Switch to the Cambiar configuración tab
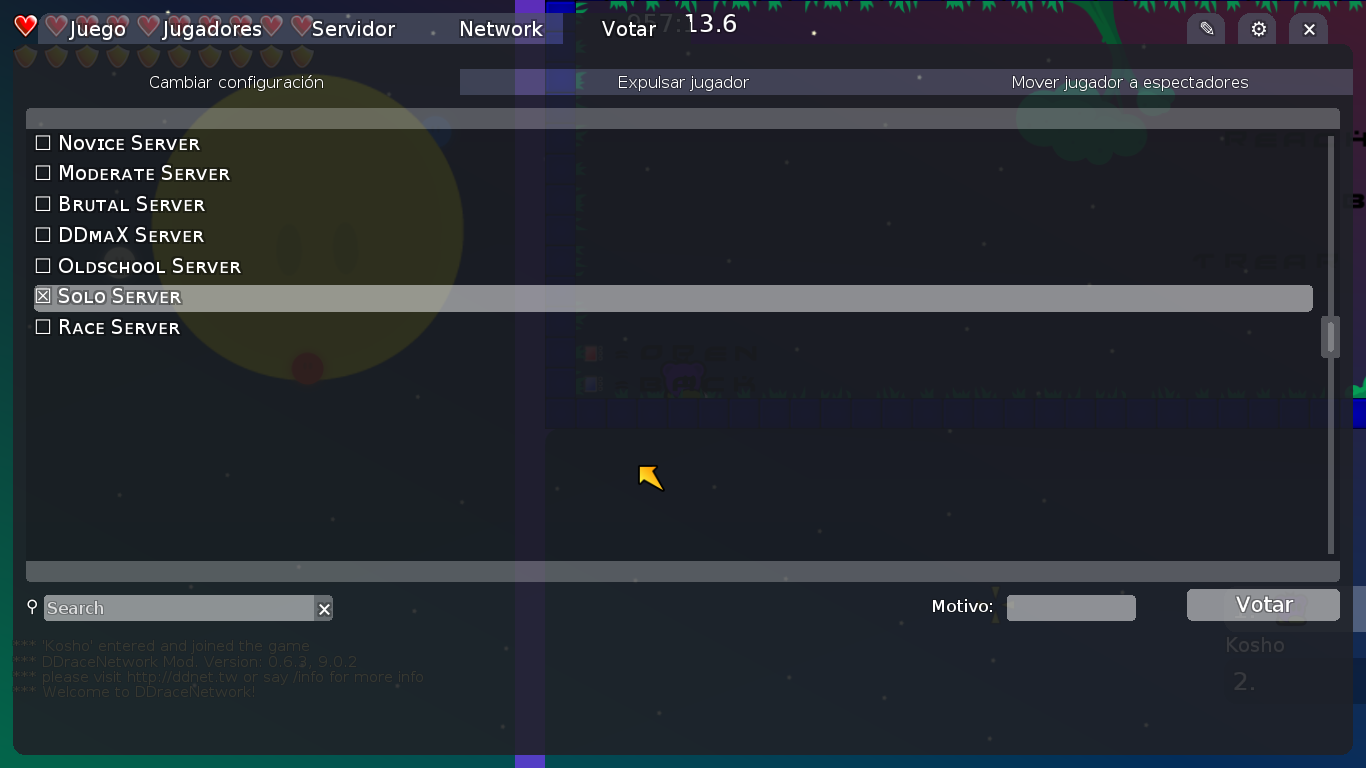Screen dimensions: 1366x768 (236, 83)
